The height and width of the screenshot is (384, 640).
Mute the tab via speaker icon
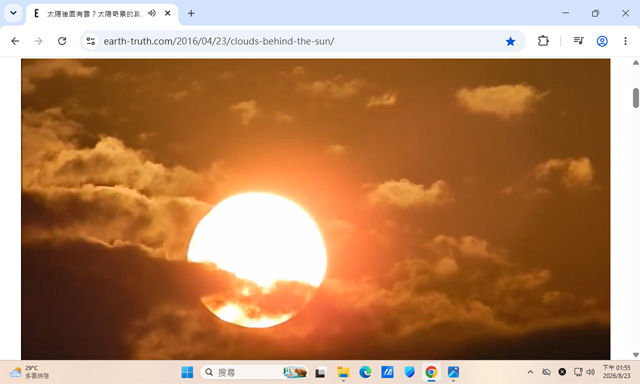pos(152,13)
